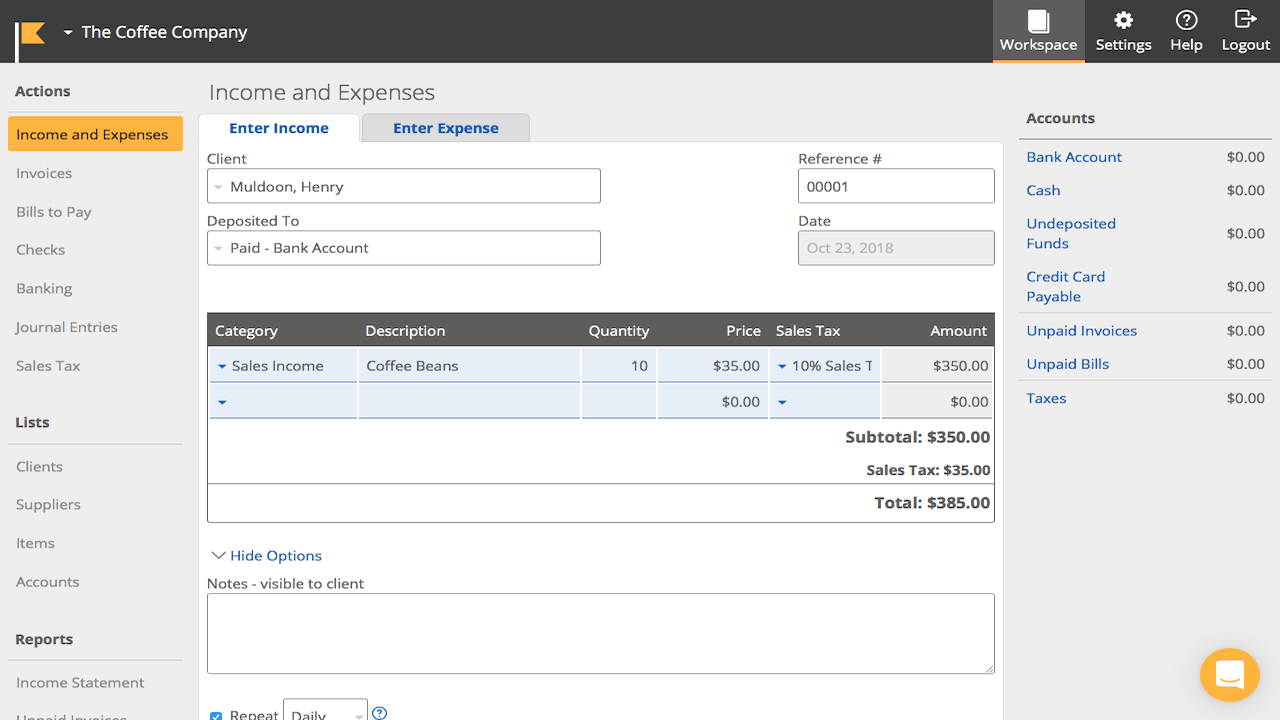Open Sales Income category dropdown
This screenshot has height=720, width=1280.
coord(283,366)
